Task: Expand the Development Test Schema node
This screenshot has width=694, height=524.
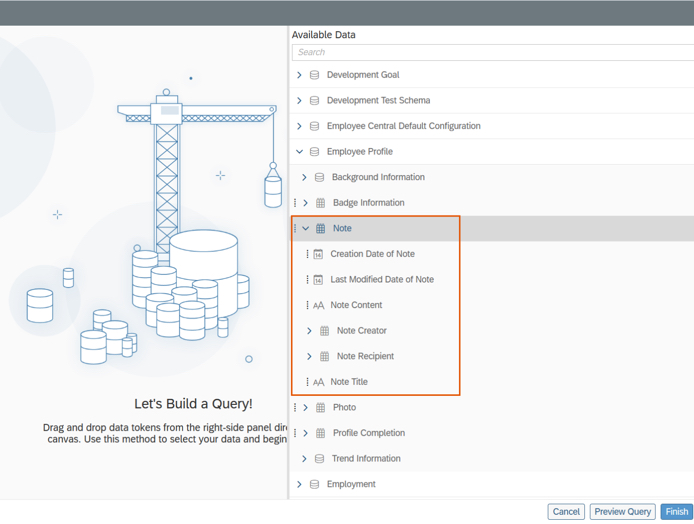Action: pyautogui.click(x=299, y=101)
